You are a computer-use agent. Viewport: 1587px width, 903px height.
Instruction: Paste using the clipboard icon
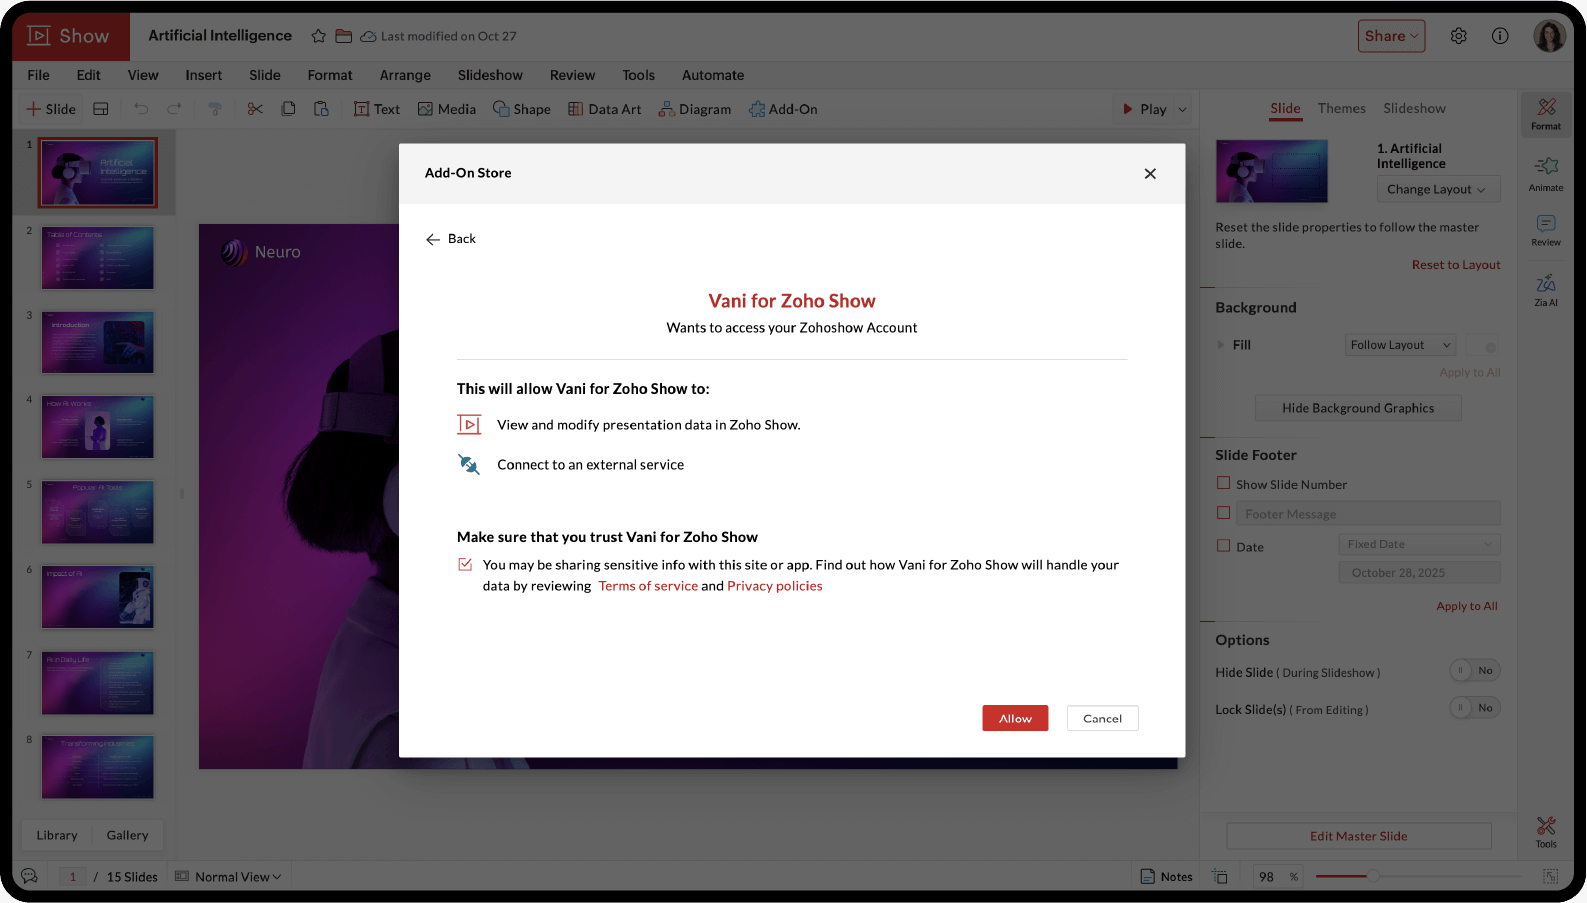(321, 109)
